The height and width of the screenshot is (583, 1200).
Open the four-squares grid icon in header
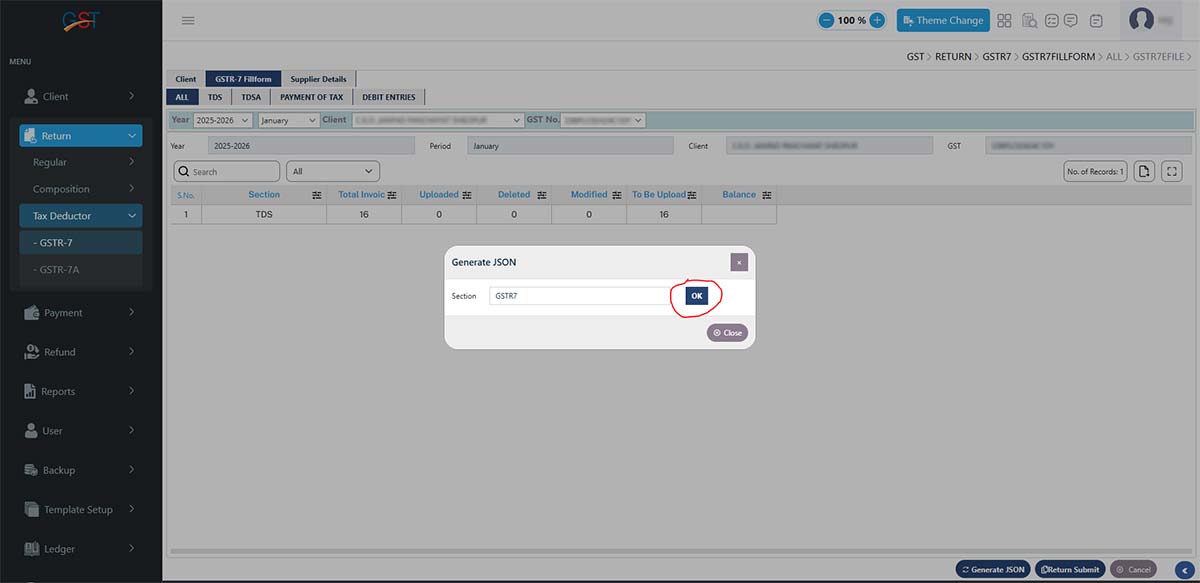tap(1004, 20)
